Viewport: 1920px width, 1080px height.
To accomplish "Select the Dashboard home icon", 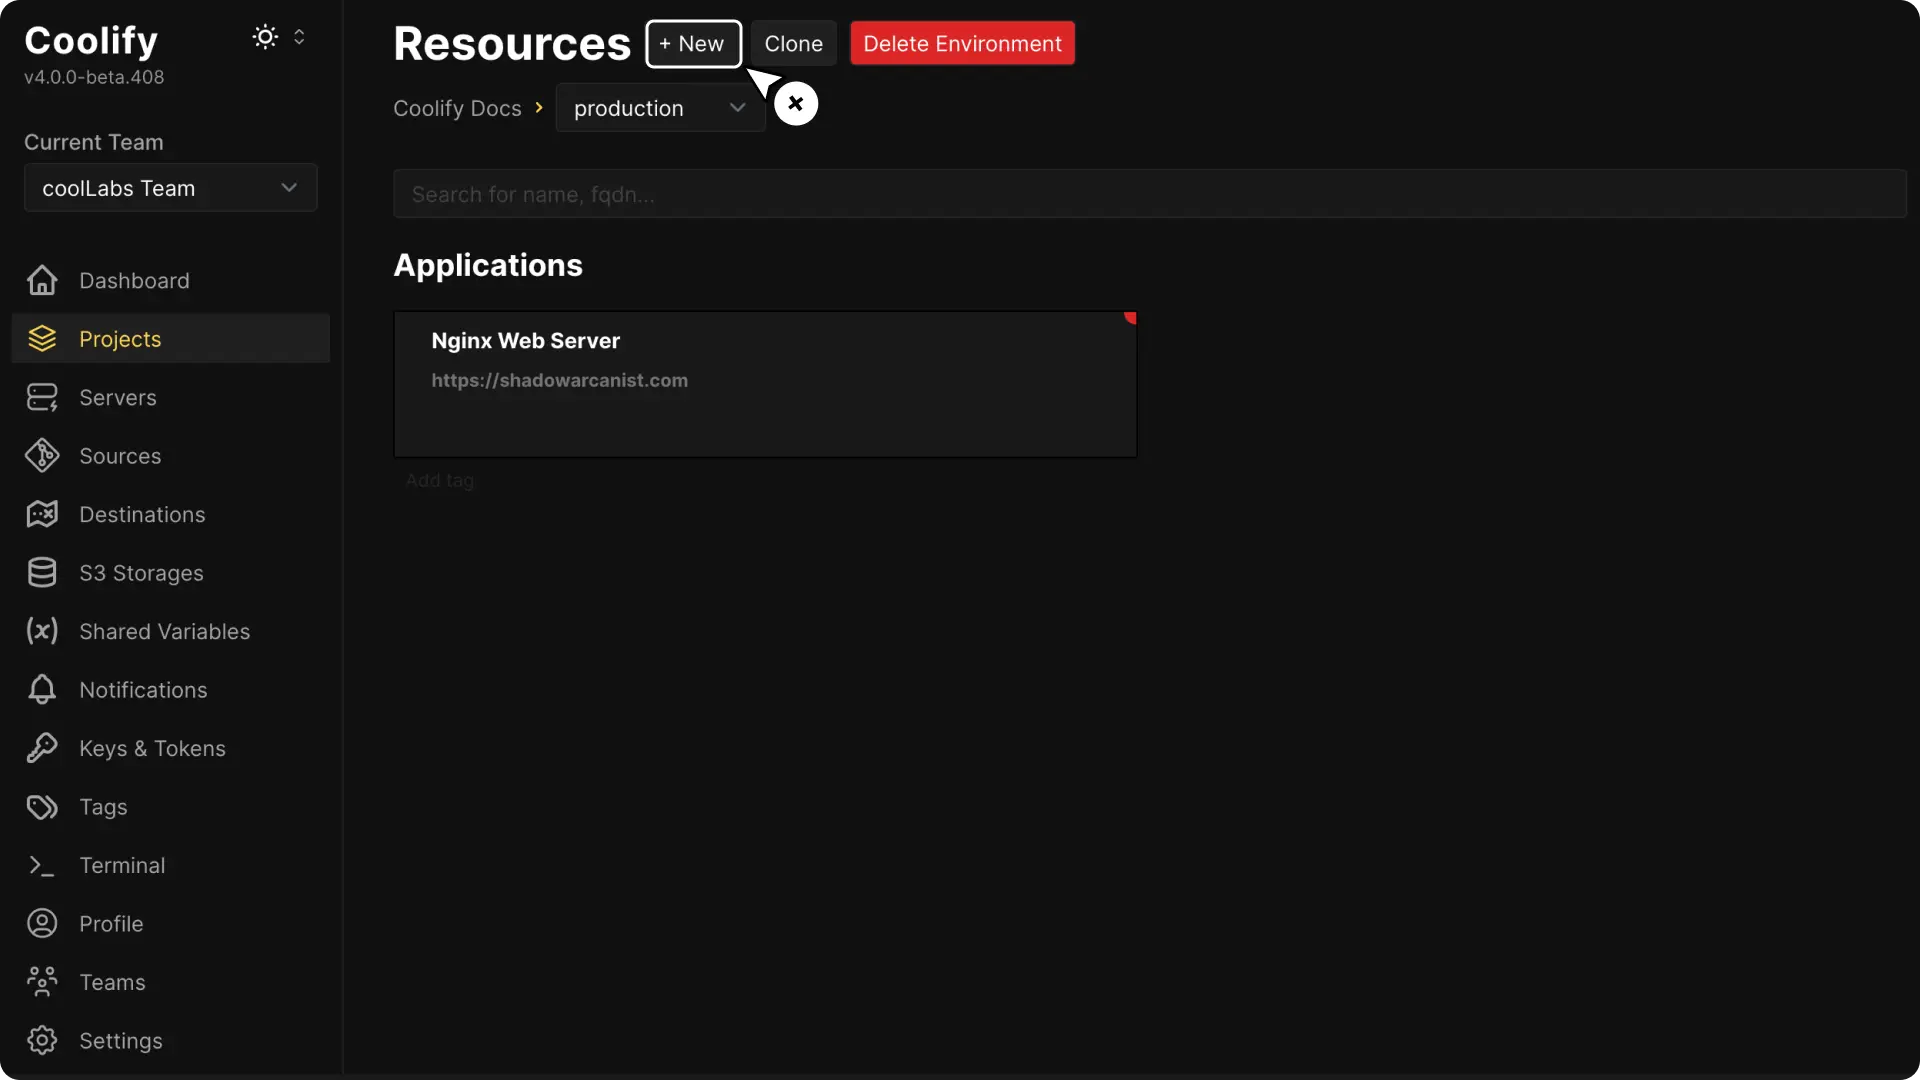I will point(40,280).
